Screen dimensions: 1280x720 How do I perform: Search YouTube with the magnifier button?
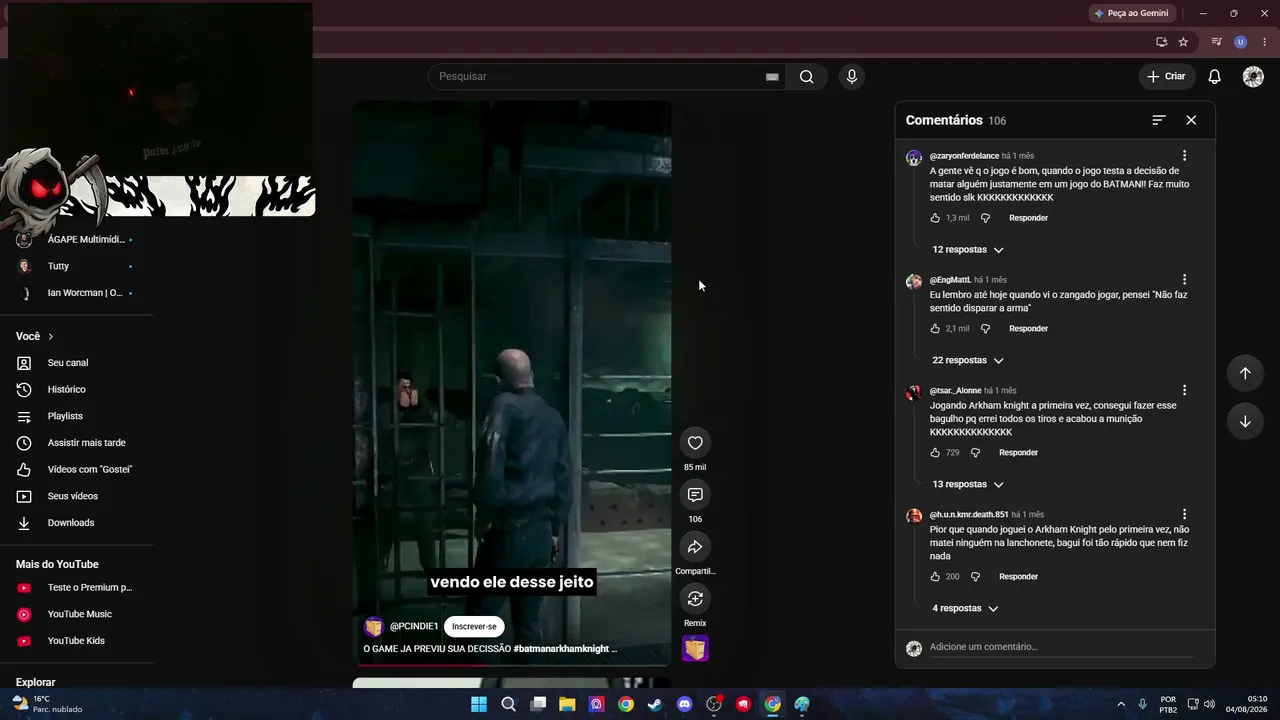806,77
